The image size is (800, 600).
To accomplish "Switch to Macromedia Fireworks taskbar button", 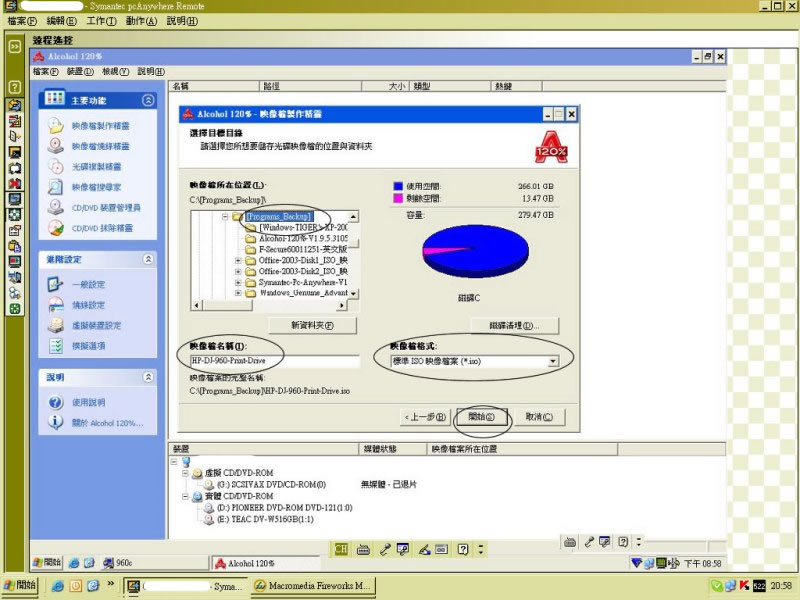I will (x=314, y=586).
